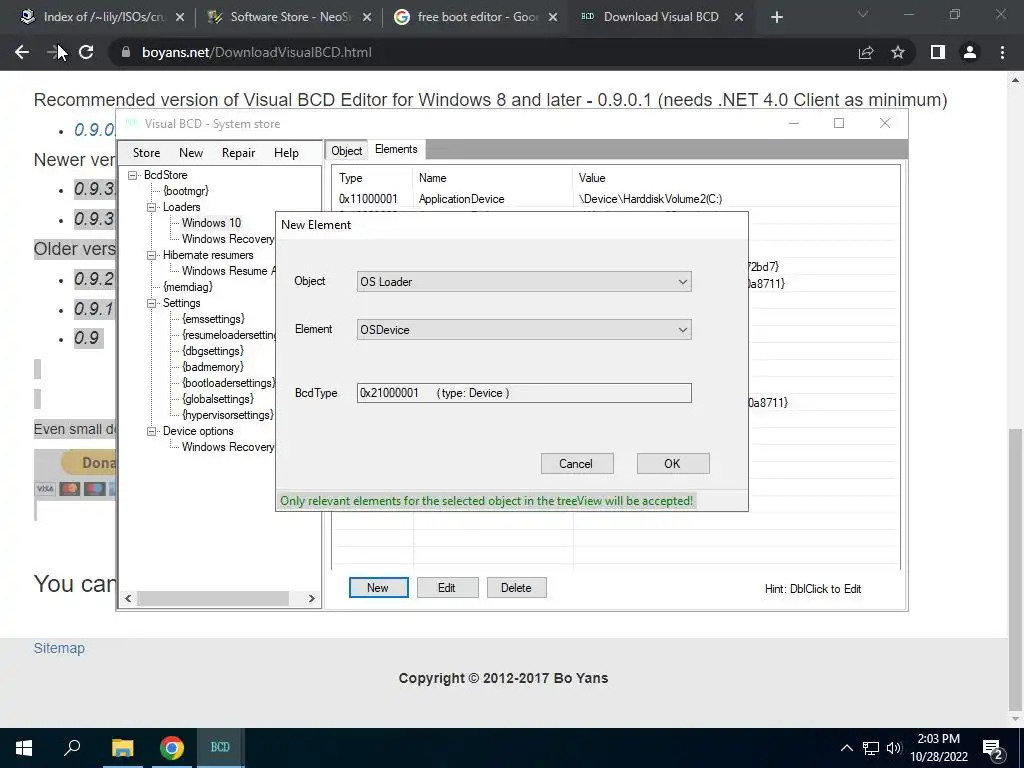This screenshot has height=768, width=1024.
Task: Click Cancel in New Element dialog
Action: pos(577,464)
